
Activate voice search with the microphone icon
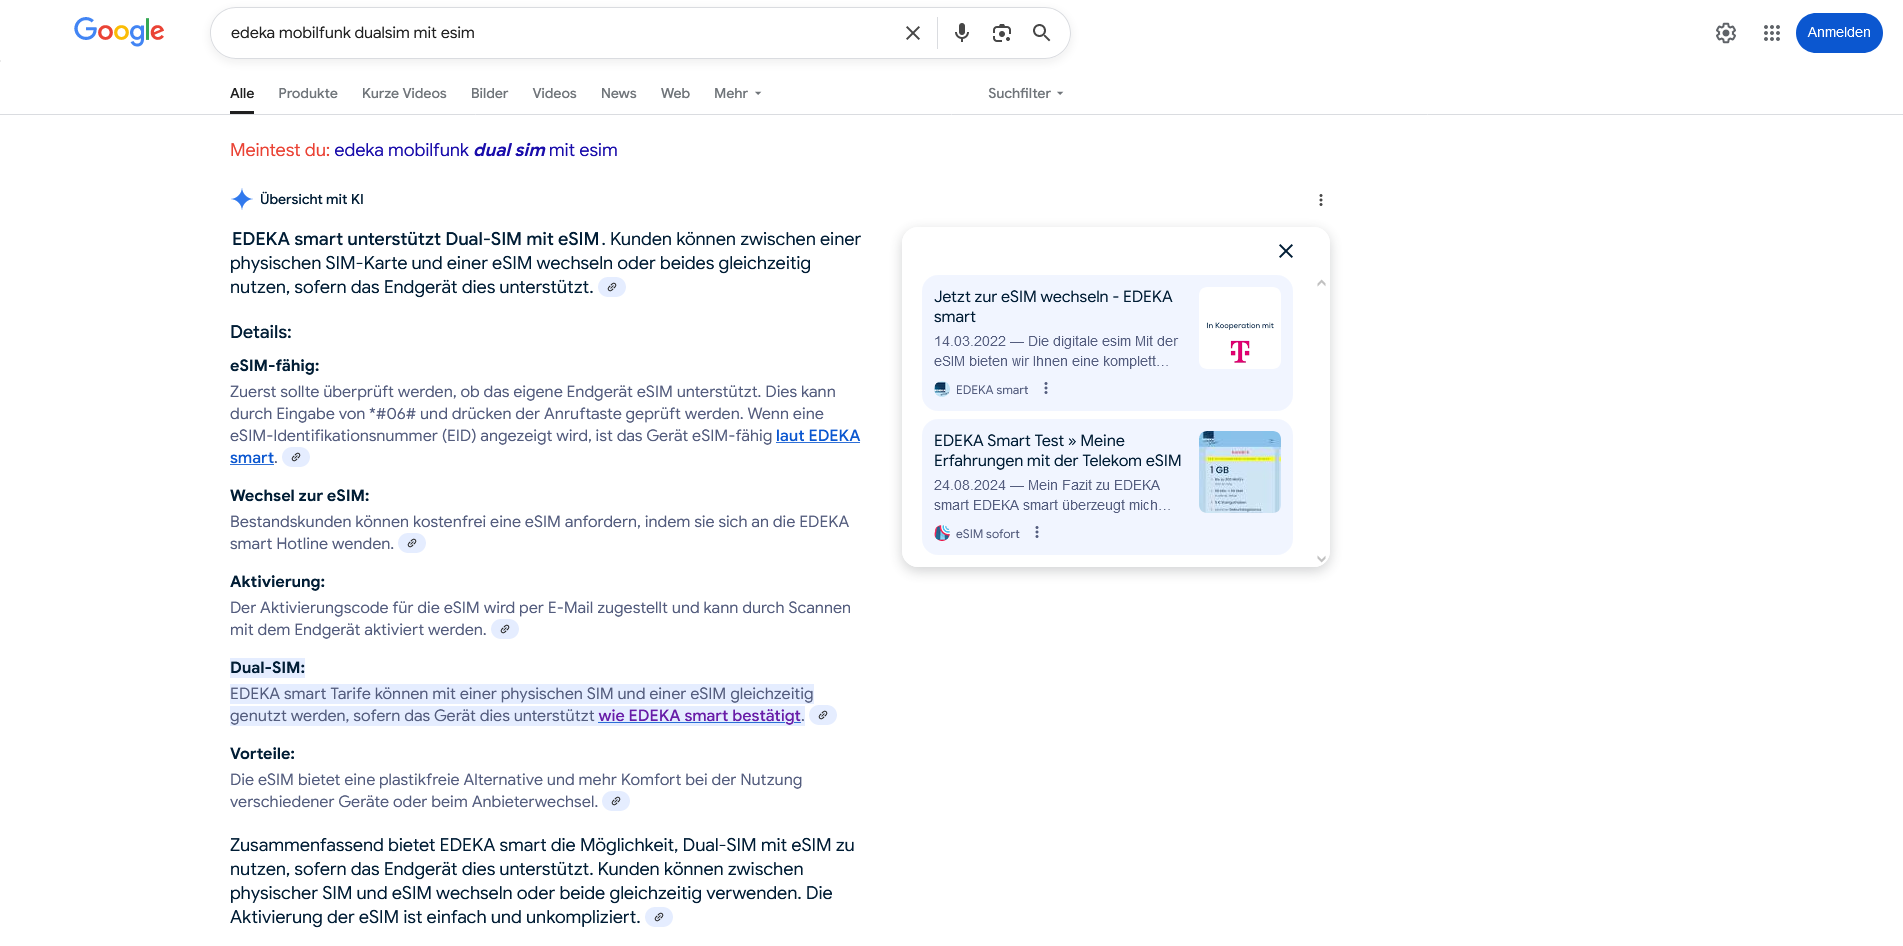961,32
